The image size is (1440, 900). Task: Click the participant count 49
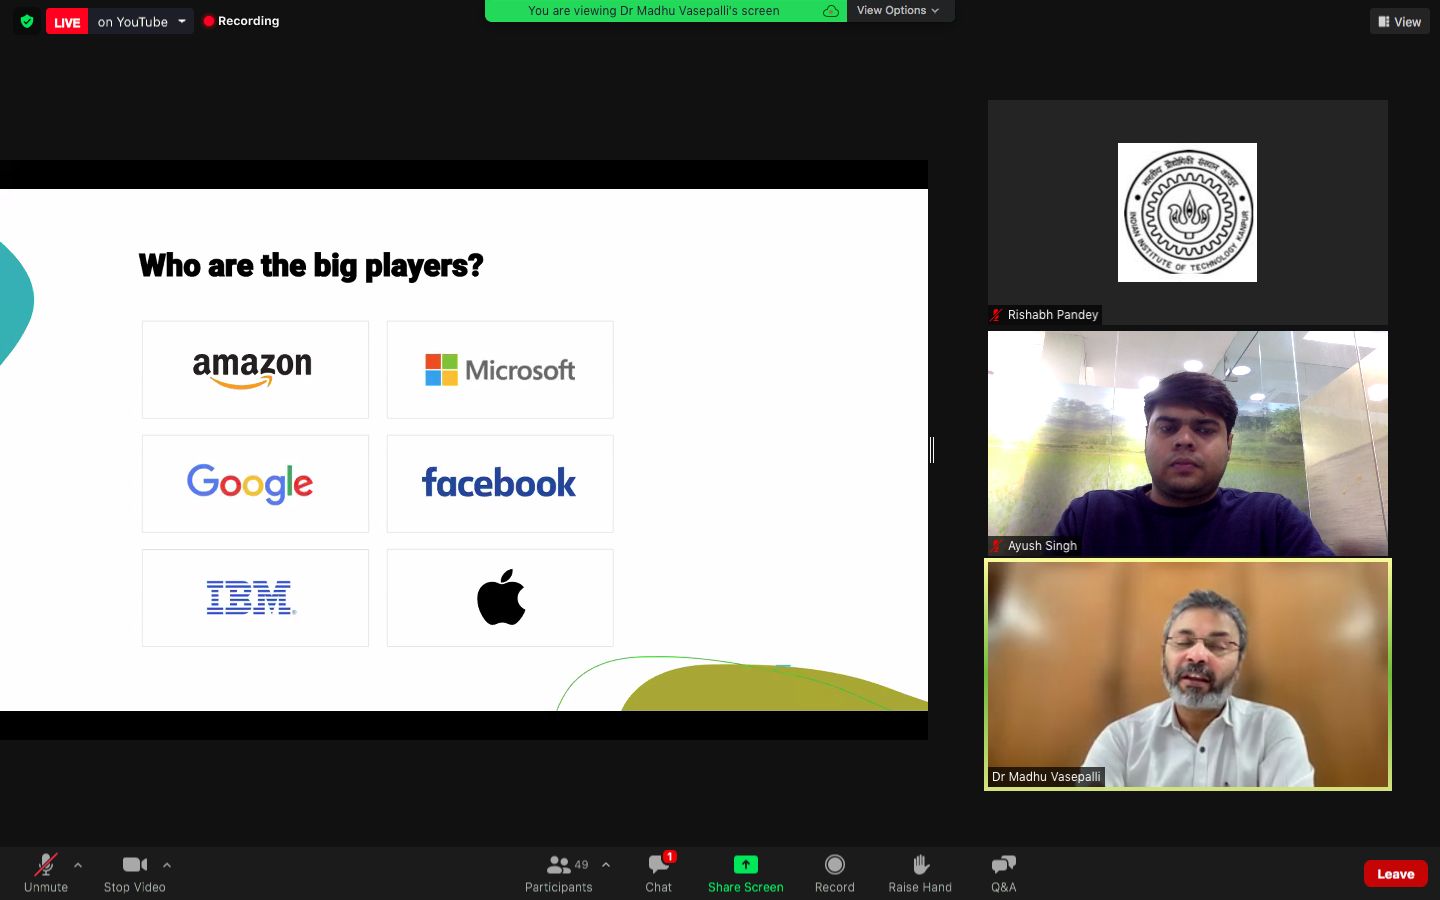tap(582, 865)
